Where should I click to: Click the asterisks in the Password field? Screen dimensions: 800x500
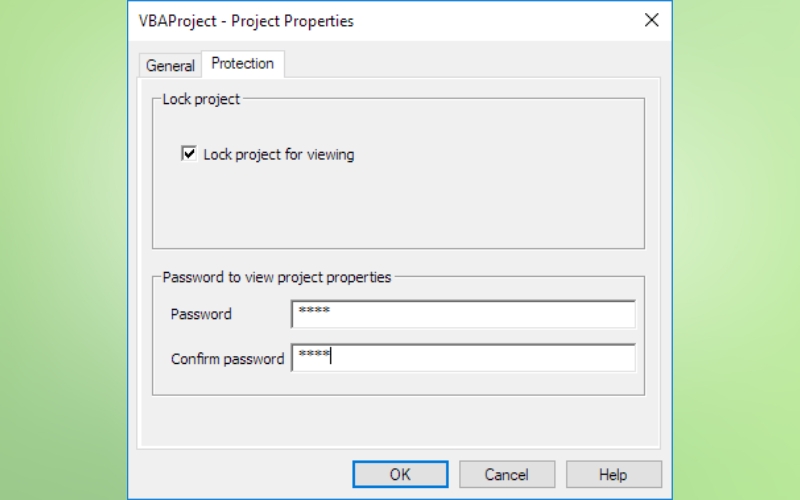[x=314, y=313]
